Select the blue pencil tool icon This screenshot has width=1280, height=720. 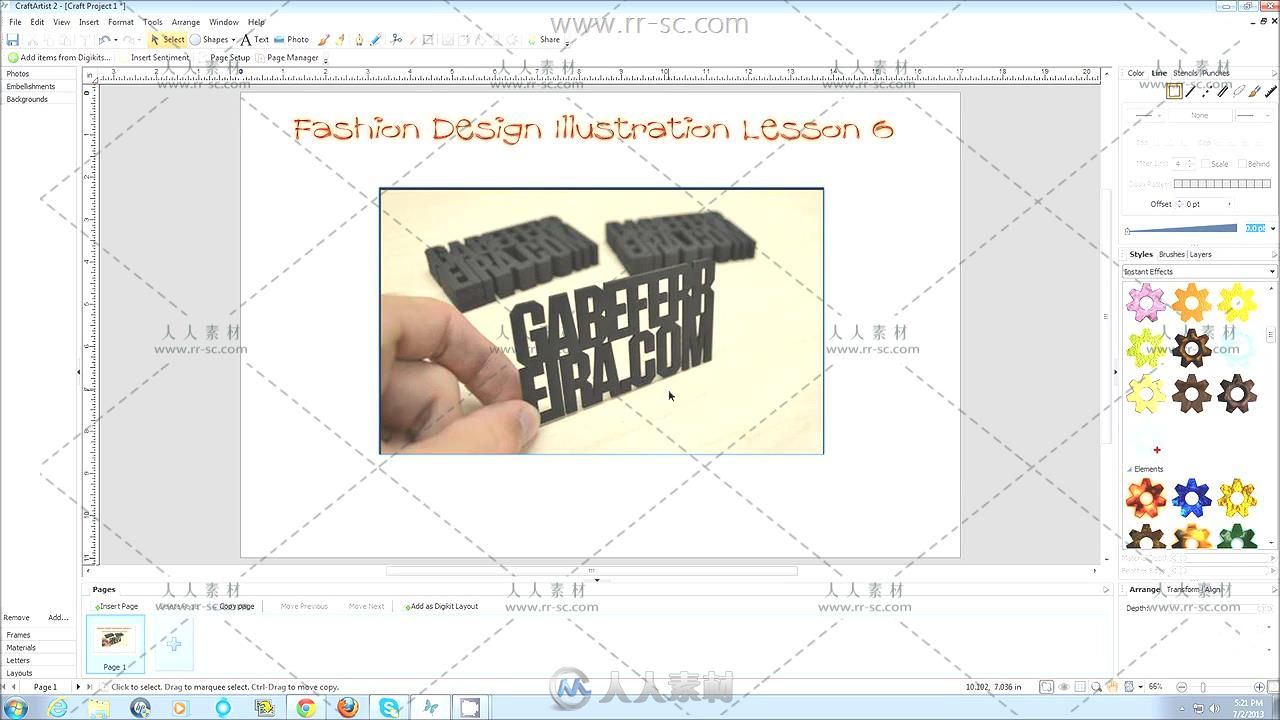point(376,40)
